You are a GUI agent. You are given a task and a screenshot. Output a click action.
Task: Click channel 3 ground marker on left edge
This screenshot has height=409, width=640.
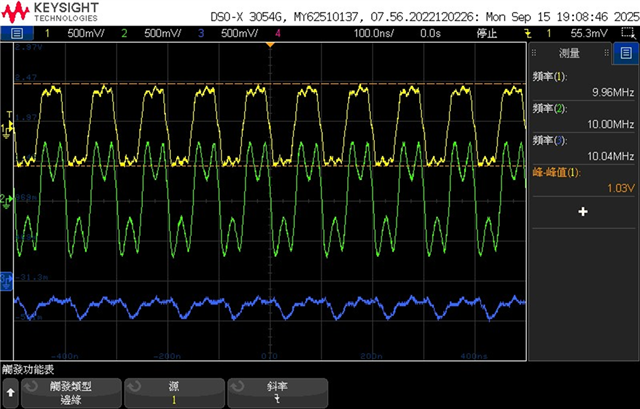(6, 281)
